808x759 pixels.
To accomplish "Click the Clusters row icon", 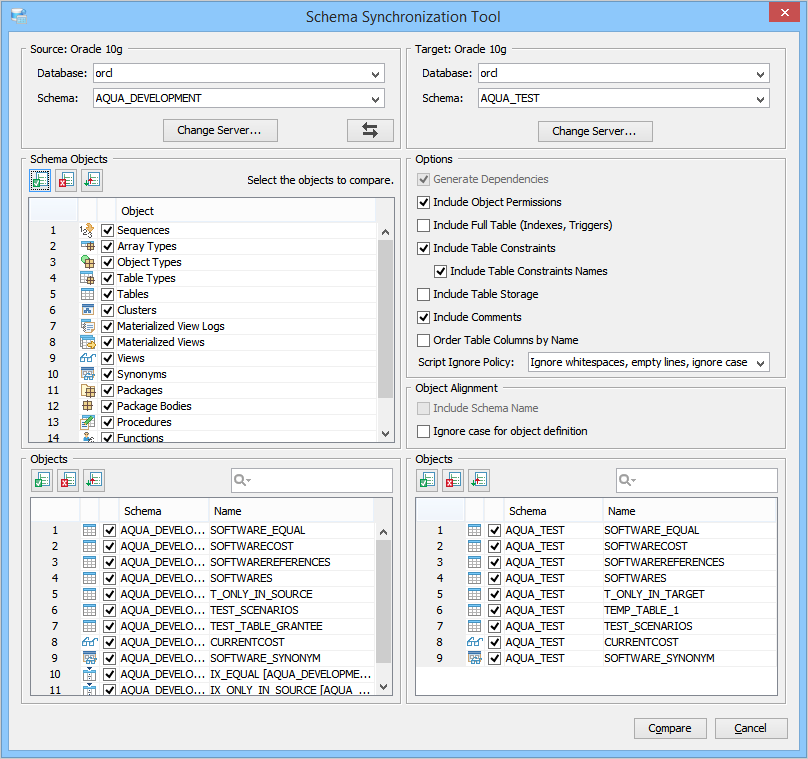I will [88, 310].
